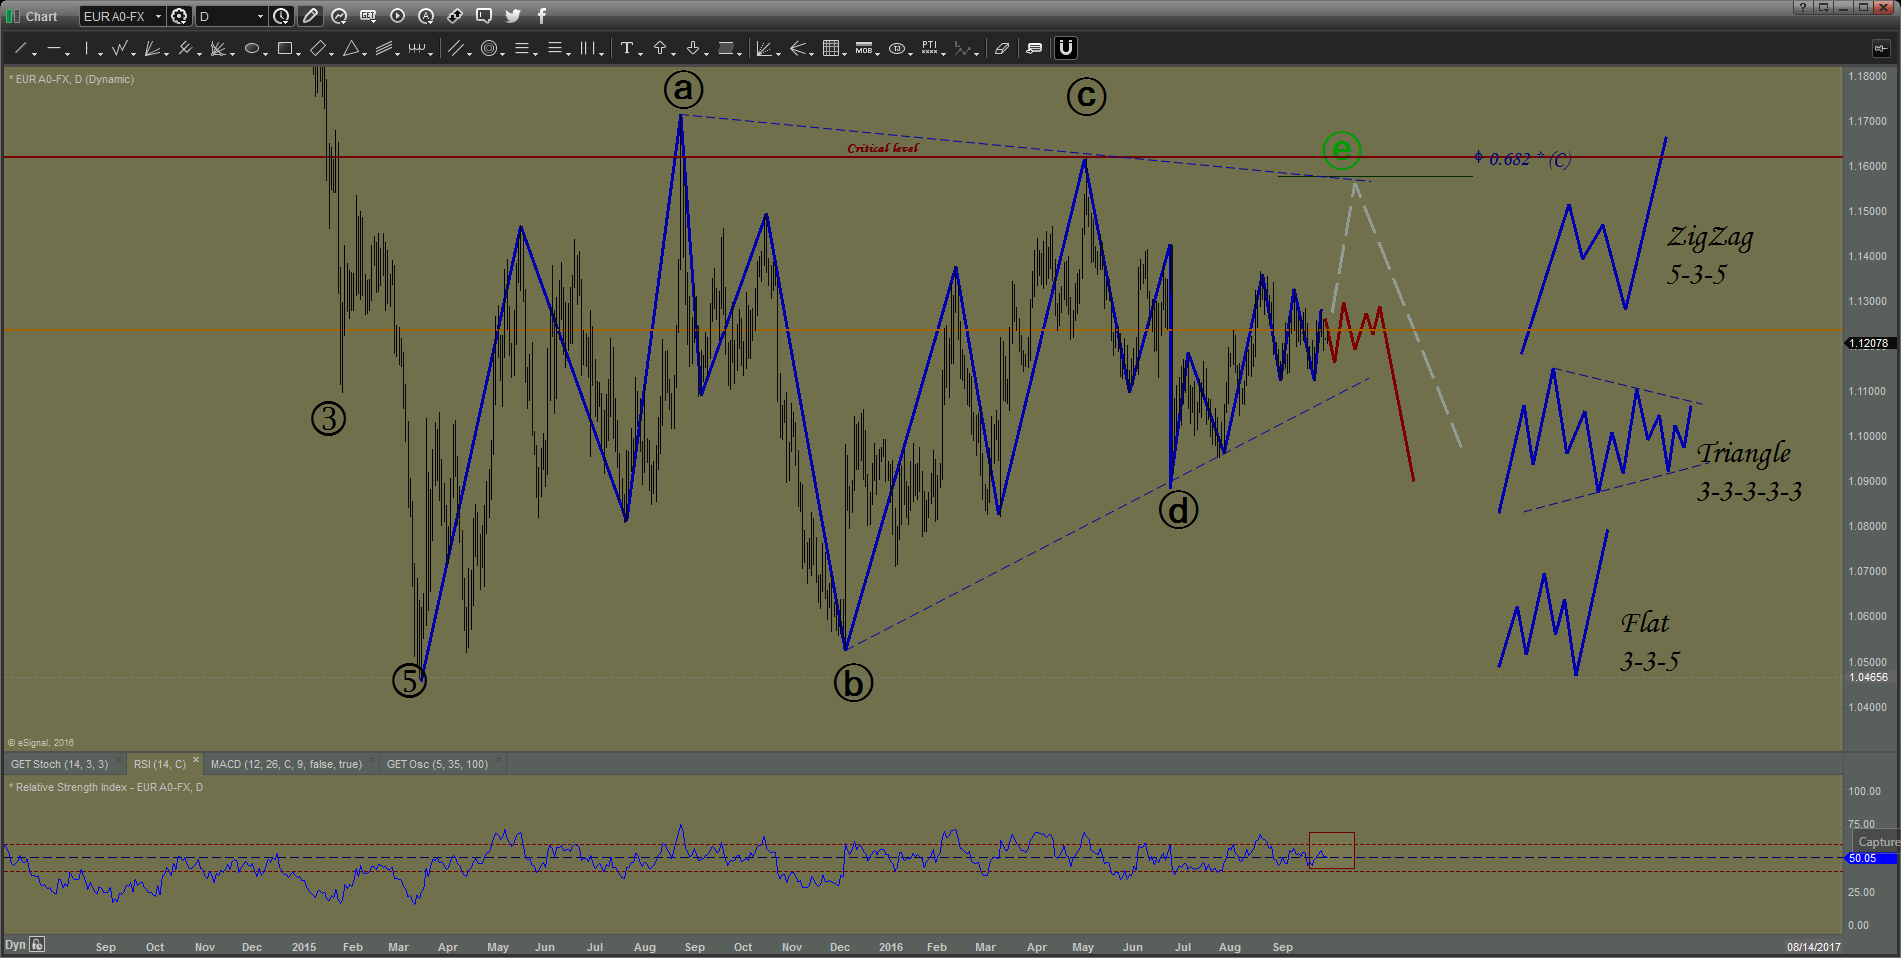The height and width of the screenshot is (958, 1901).
Task: Close the RSI (14, C) tab
Action: tap(196, 761)
